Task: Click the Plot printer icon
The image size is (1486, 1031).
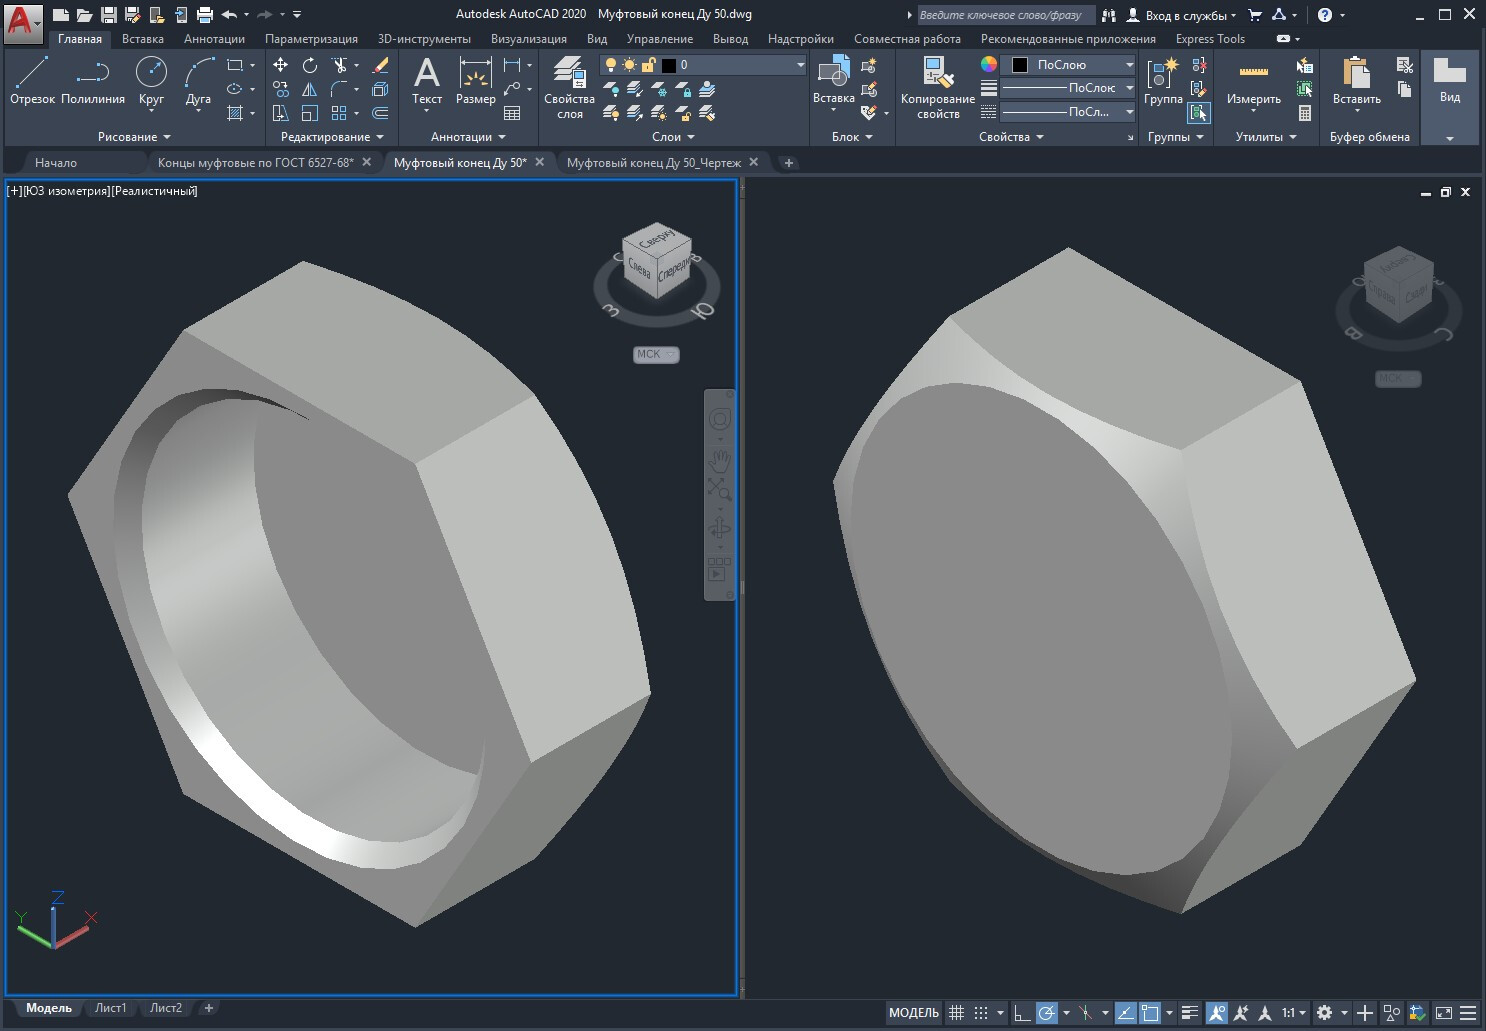Action: tap(205, 15)
